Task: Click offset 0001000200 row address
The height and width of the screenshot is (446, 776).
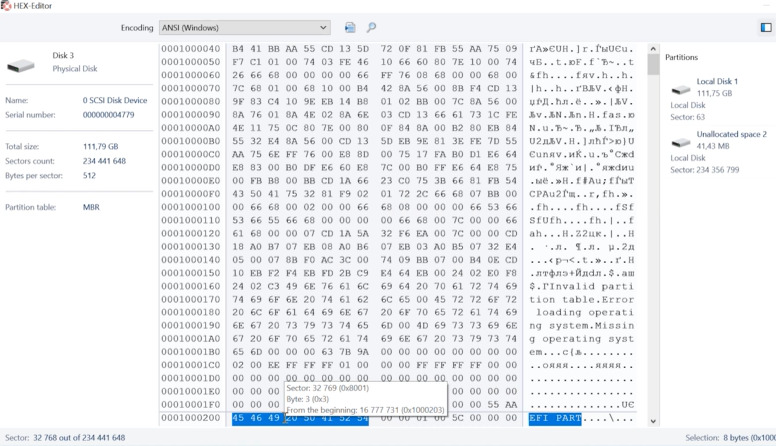Action: (191, 418)
